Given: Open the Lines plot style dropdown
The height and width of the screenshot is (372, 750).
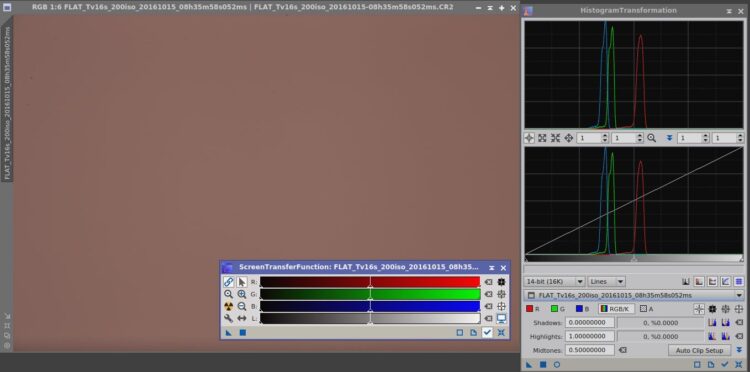Looking at the screenshot, I should point(607,282).
